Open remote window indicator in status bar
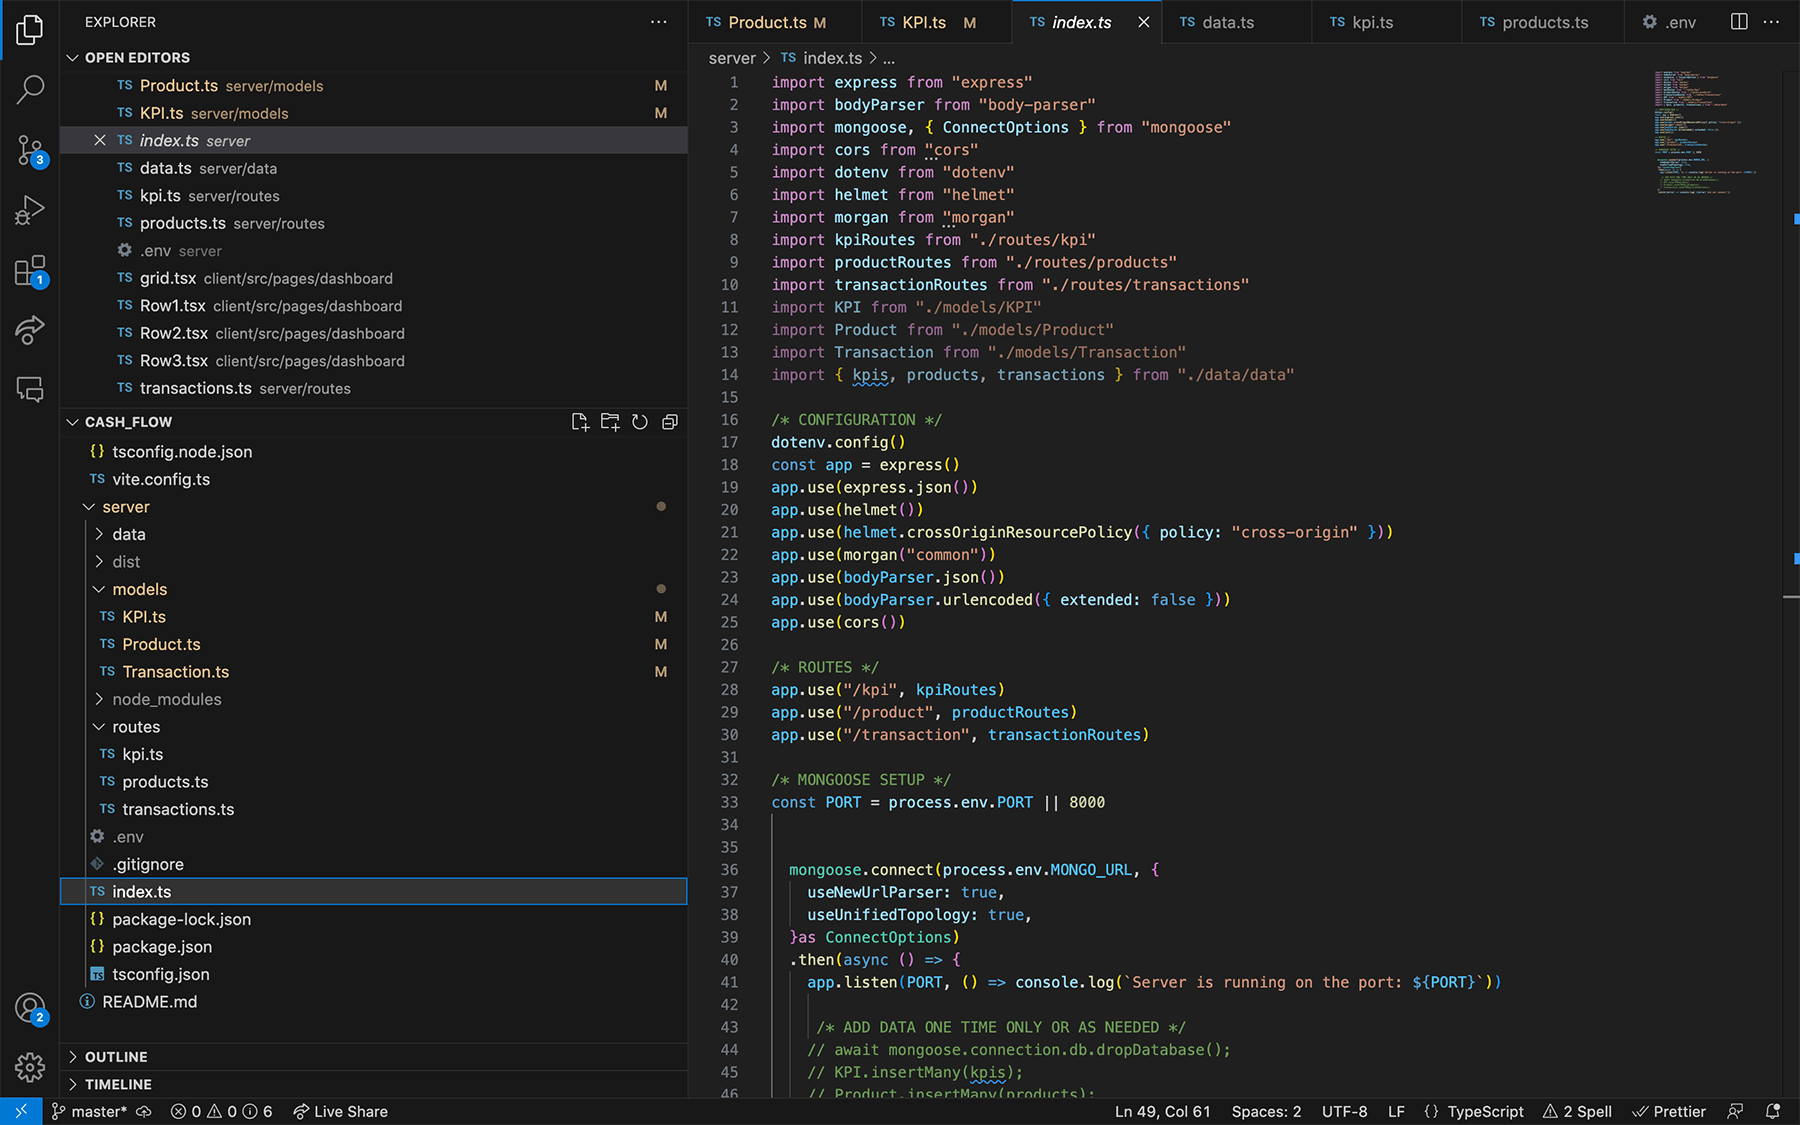 click(21, 1111)
